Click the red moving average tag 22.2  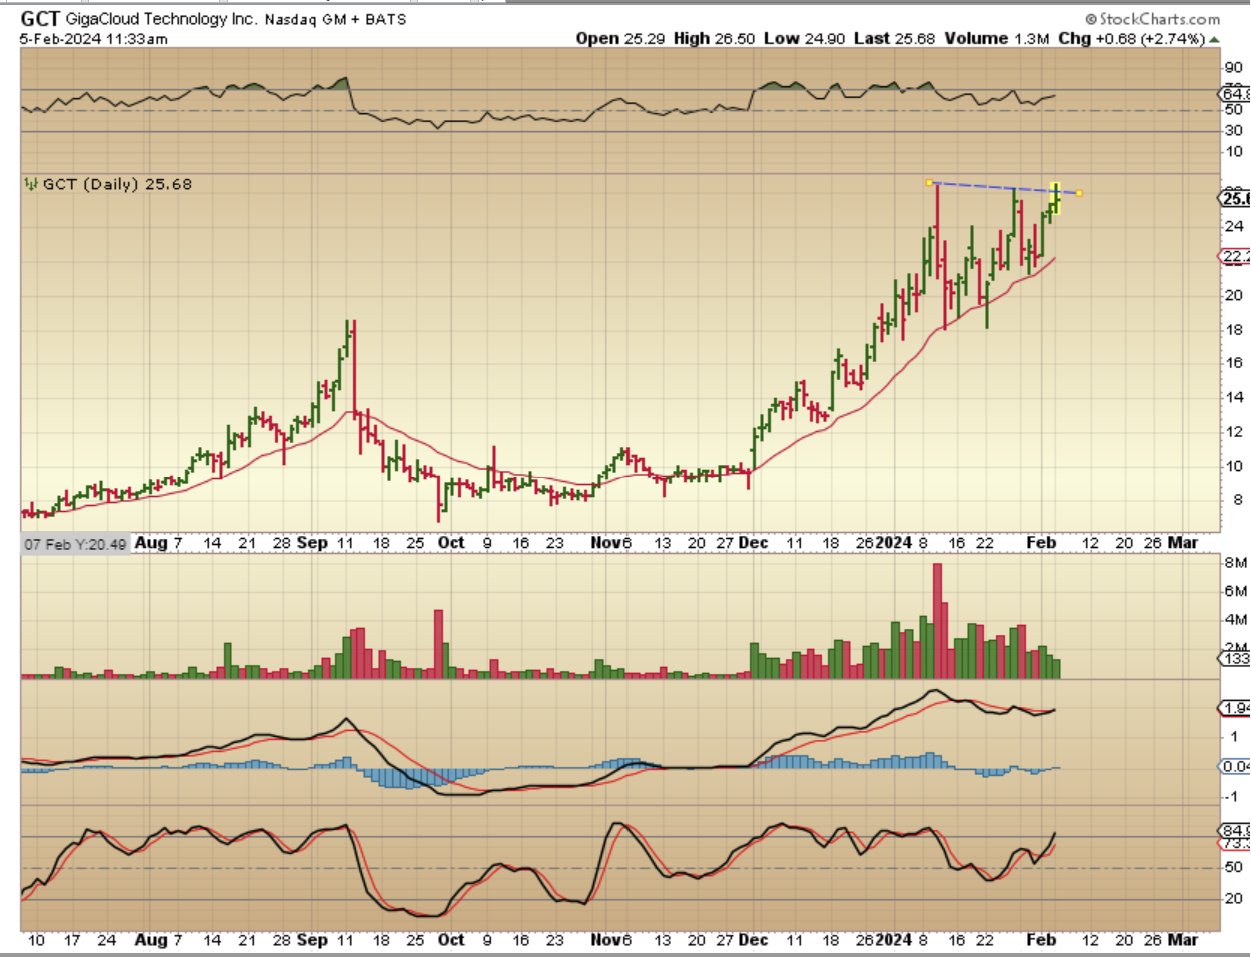1235,257
